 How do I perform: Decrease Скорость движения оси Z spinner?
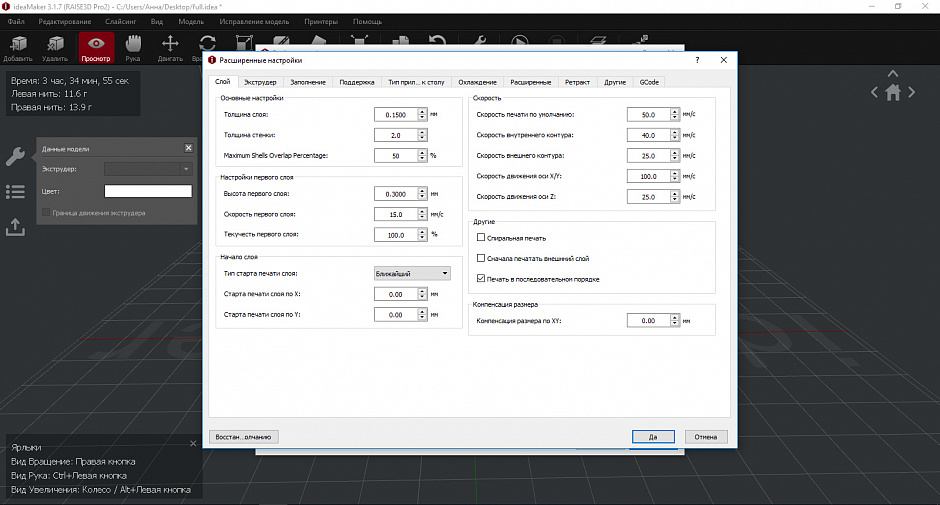tap(675, 200)
